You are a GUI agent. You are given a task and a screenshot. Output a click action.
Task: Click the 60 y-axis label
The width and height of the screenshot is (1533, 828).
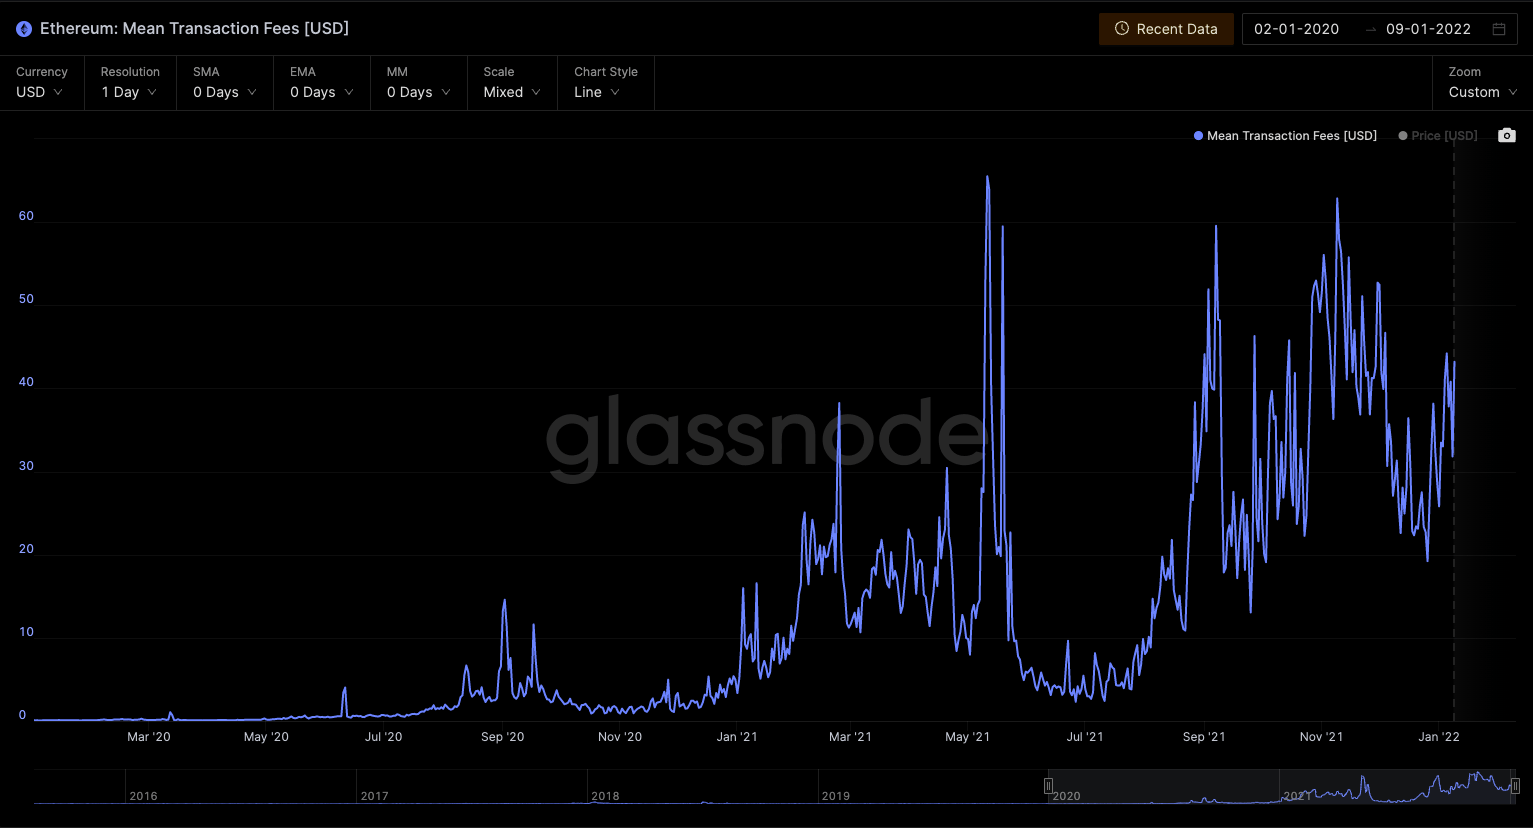point(26,216)
